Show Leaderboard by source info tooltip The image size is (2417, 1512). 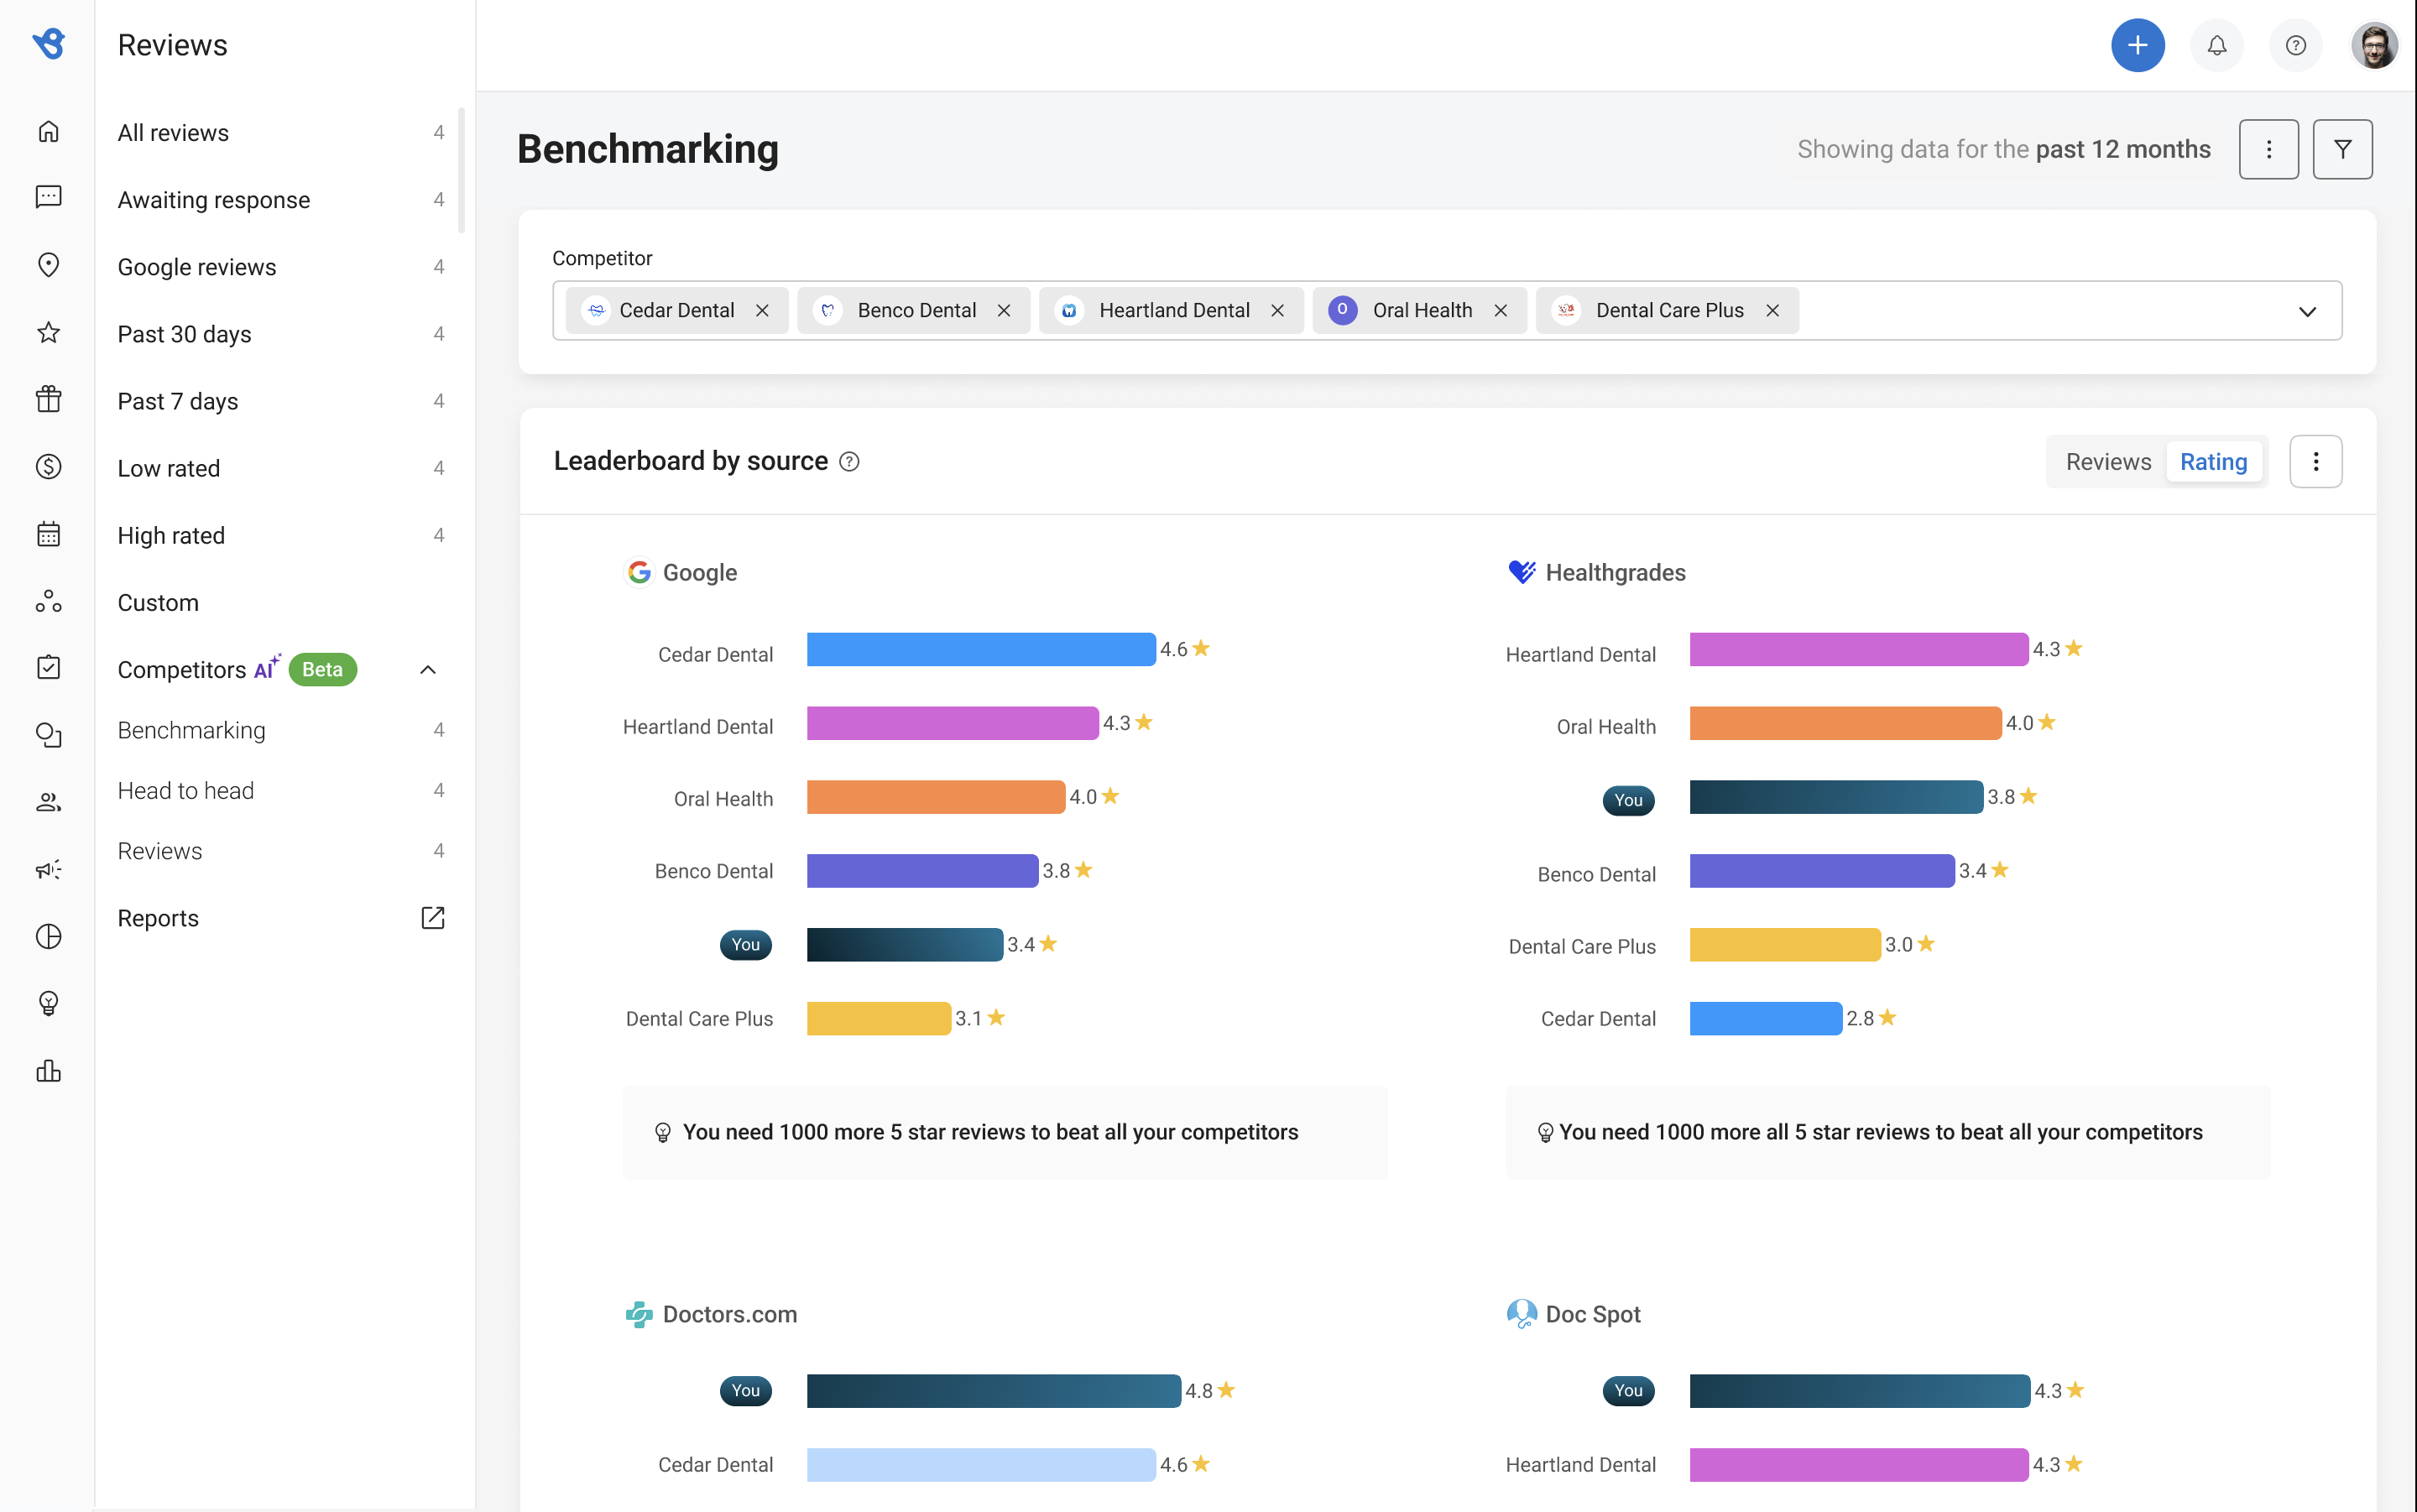(x=849, y=461)
